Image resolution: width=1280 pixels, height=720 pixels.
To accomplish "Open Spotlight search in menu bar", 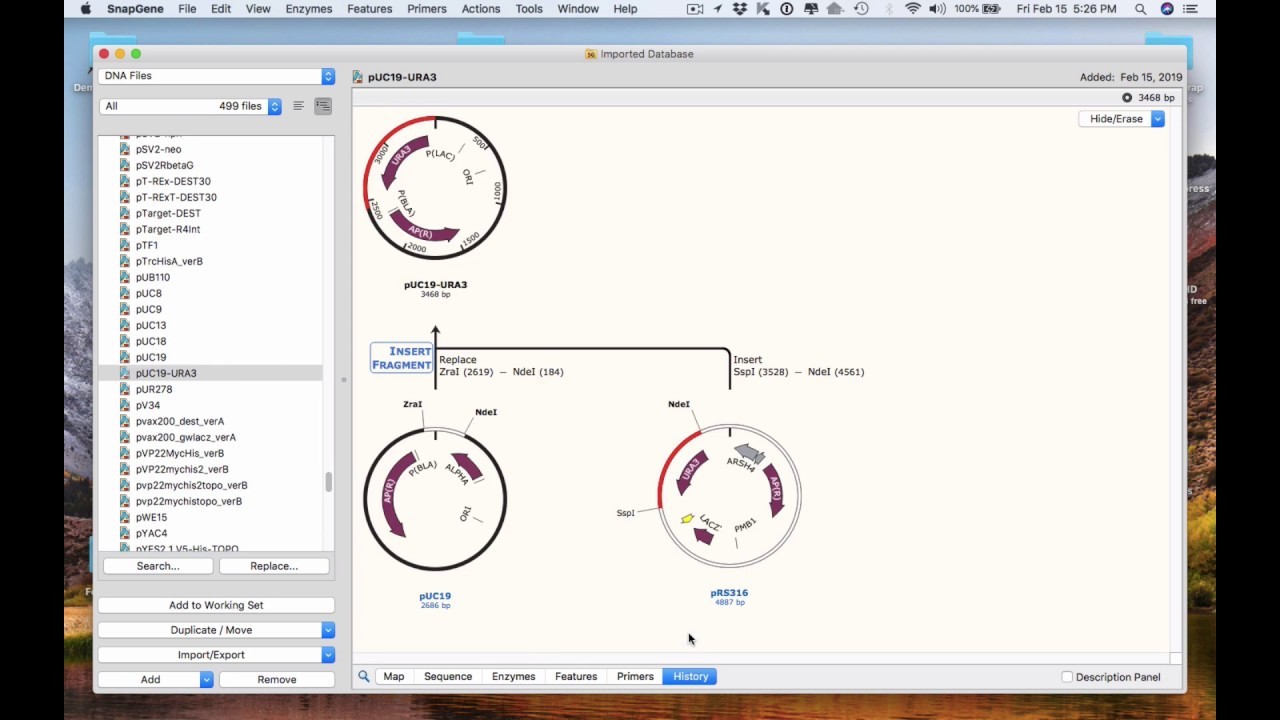I will pyautogui.click(x=1141, y=9).
